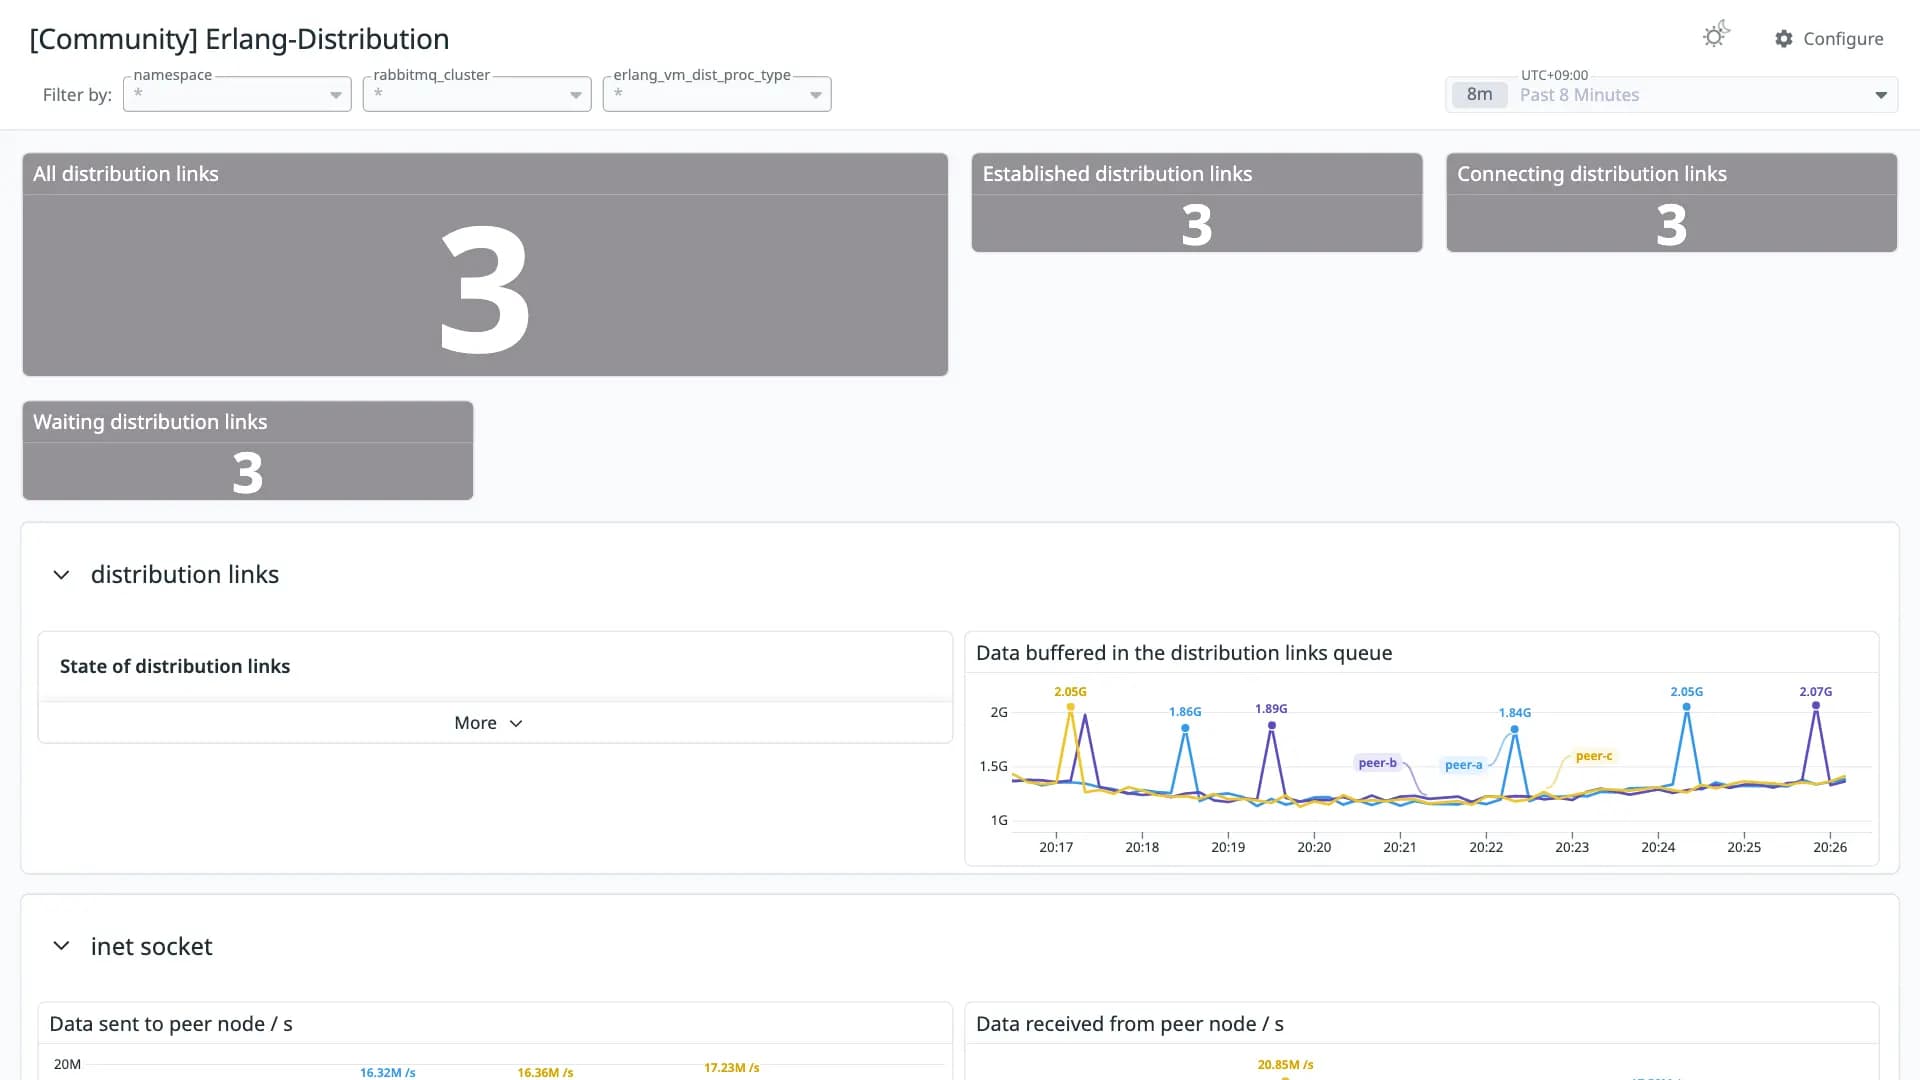Collapse the distribution links section

[x=61, y=575]
